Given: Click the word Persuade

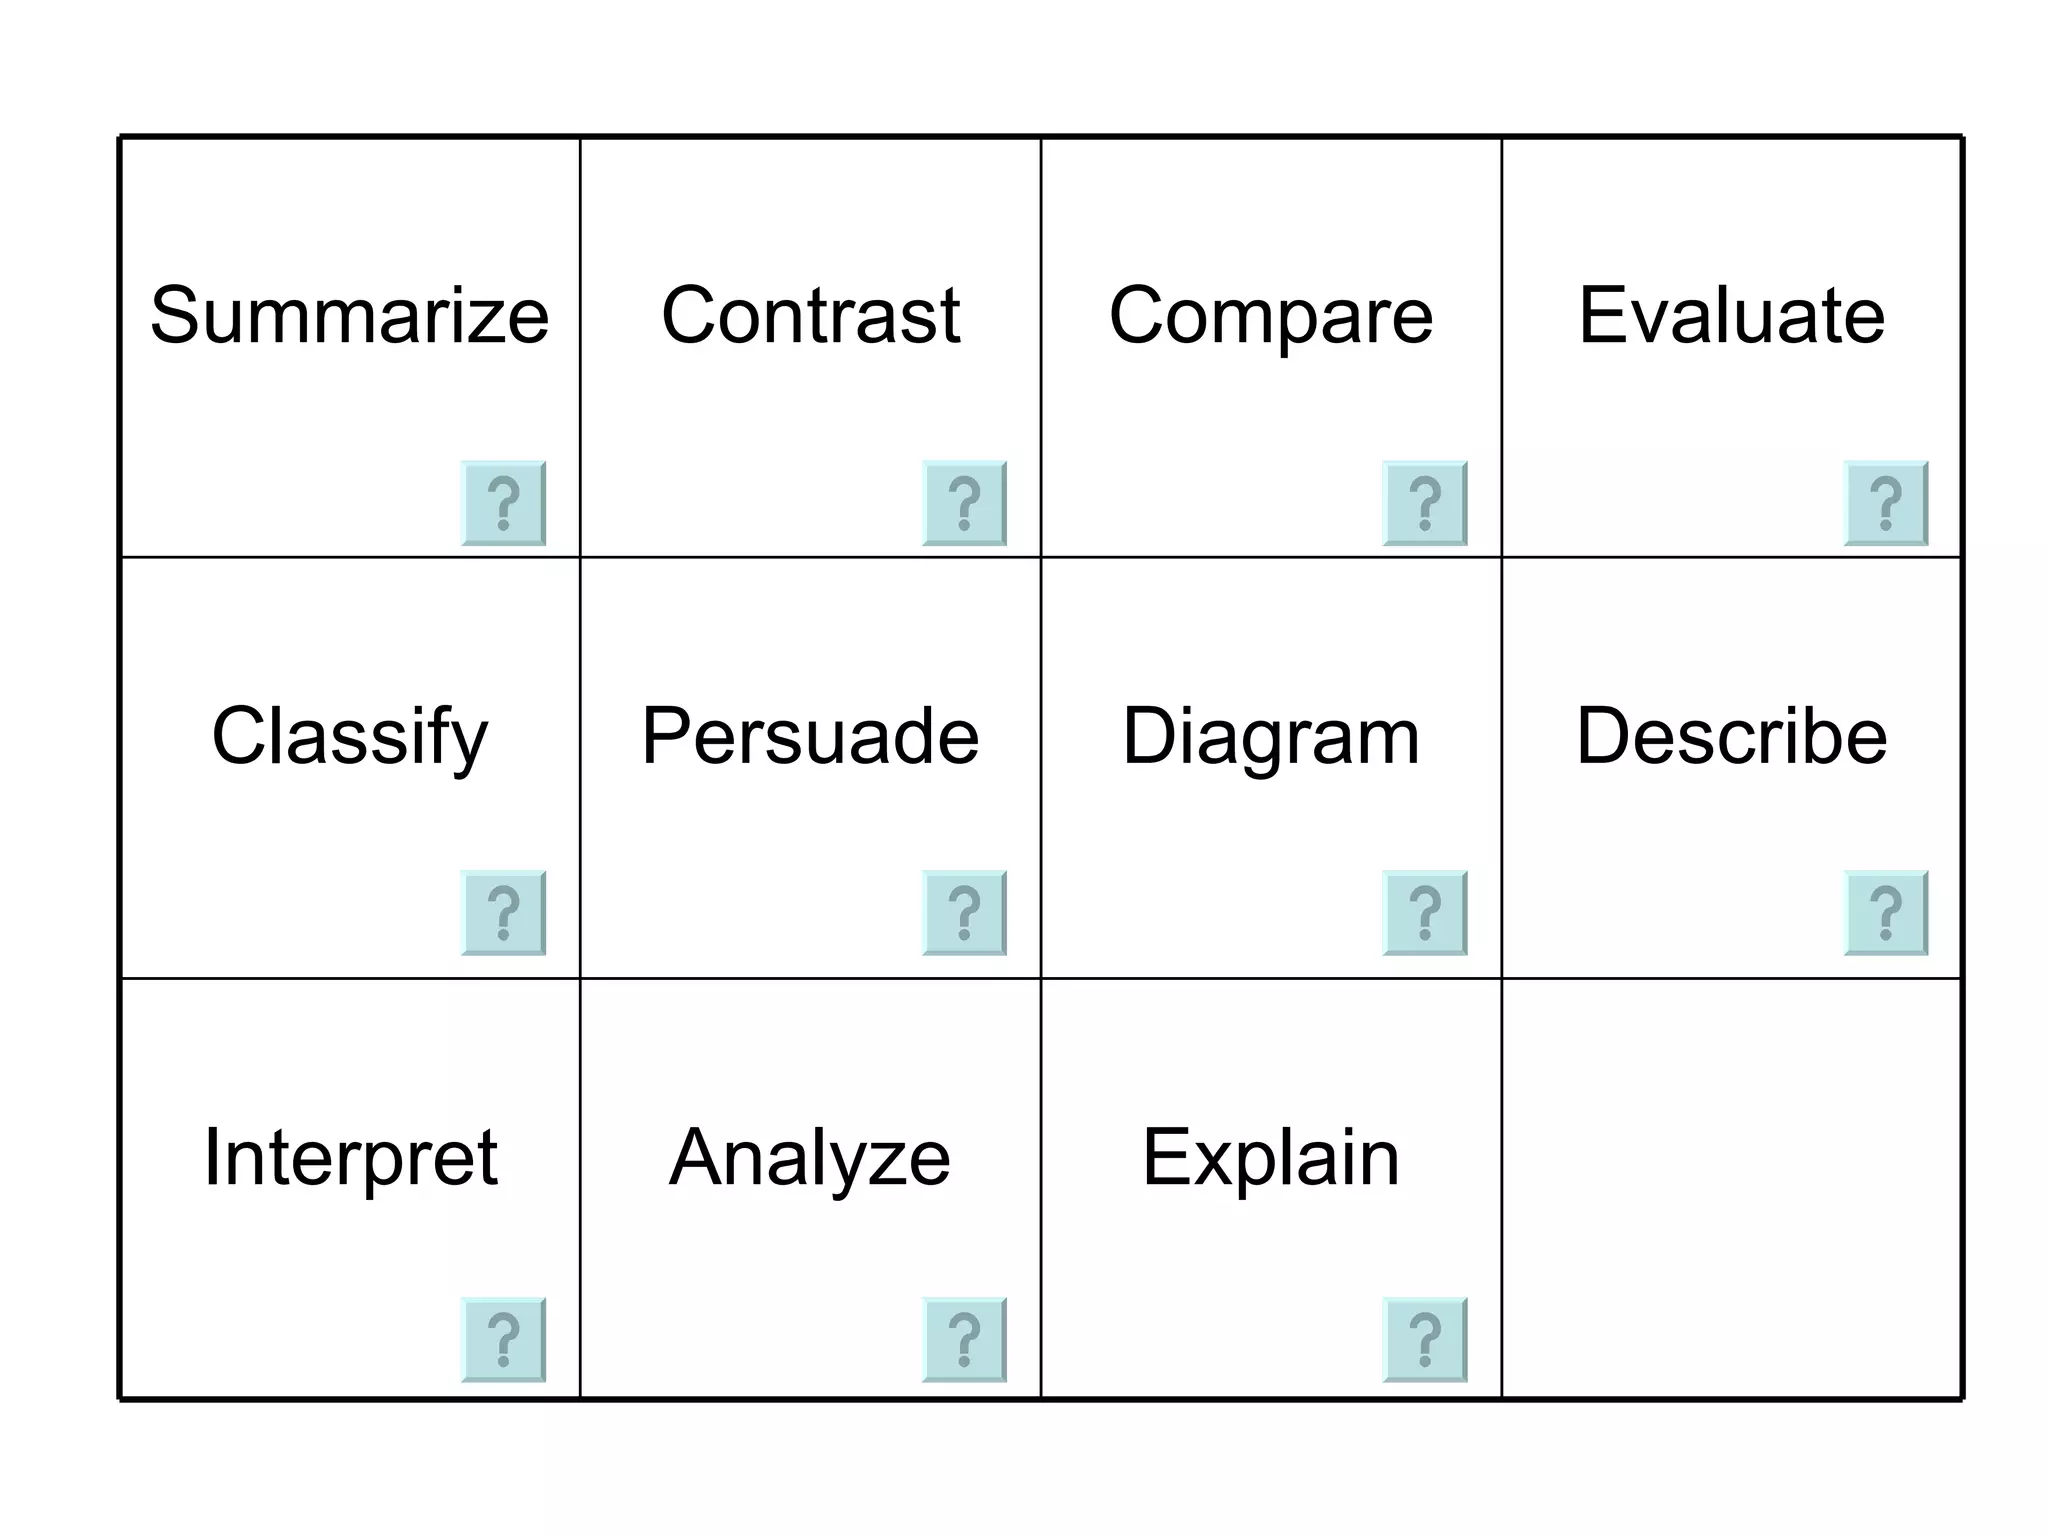Looking at the screenshot, I should click(811, 737).
